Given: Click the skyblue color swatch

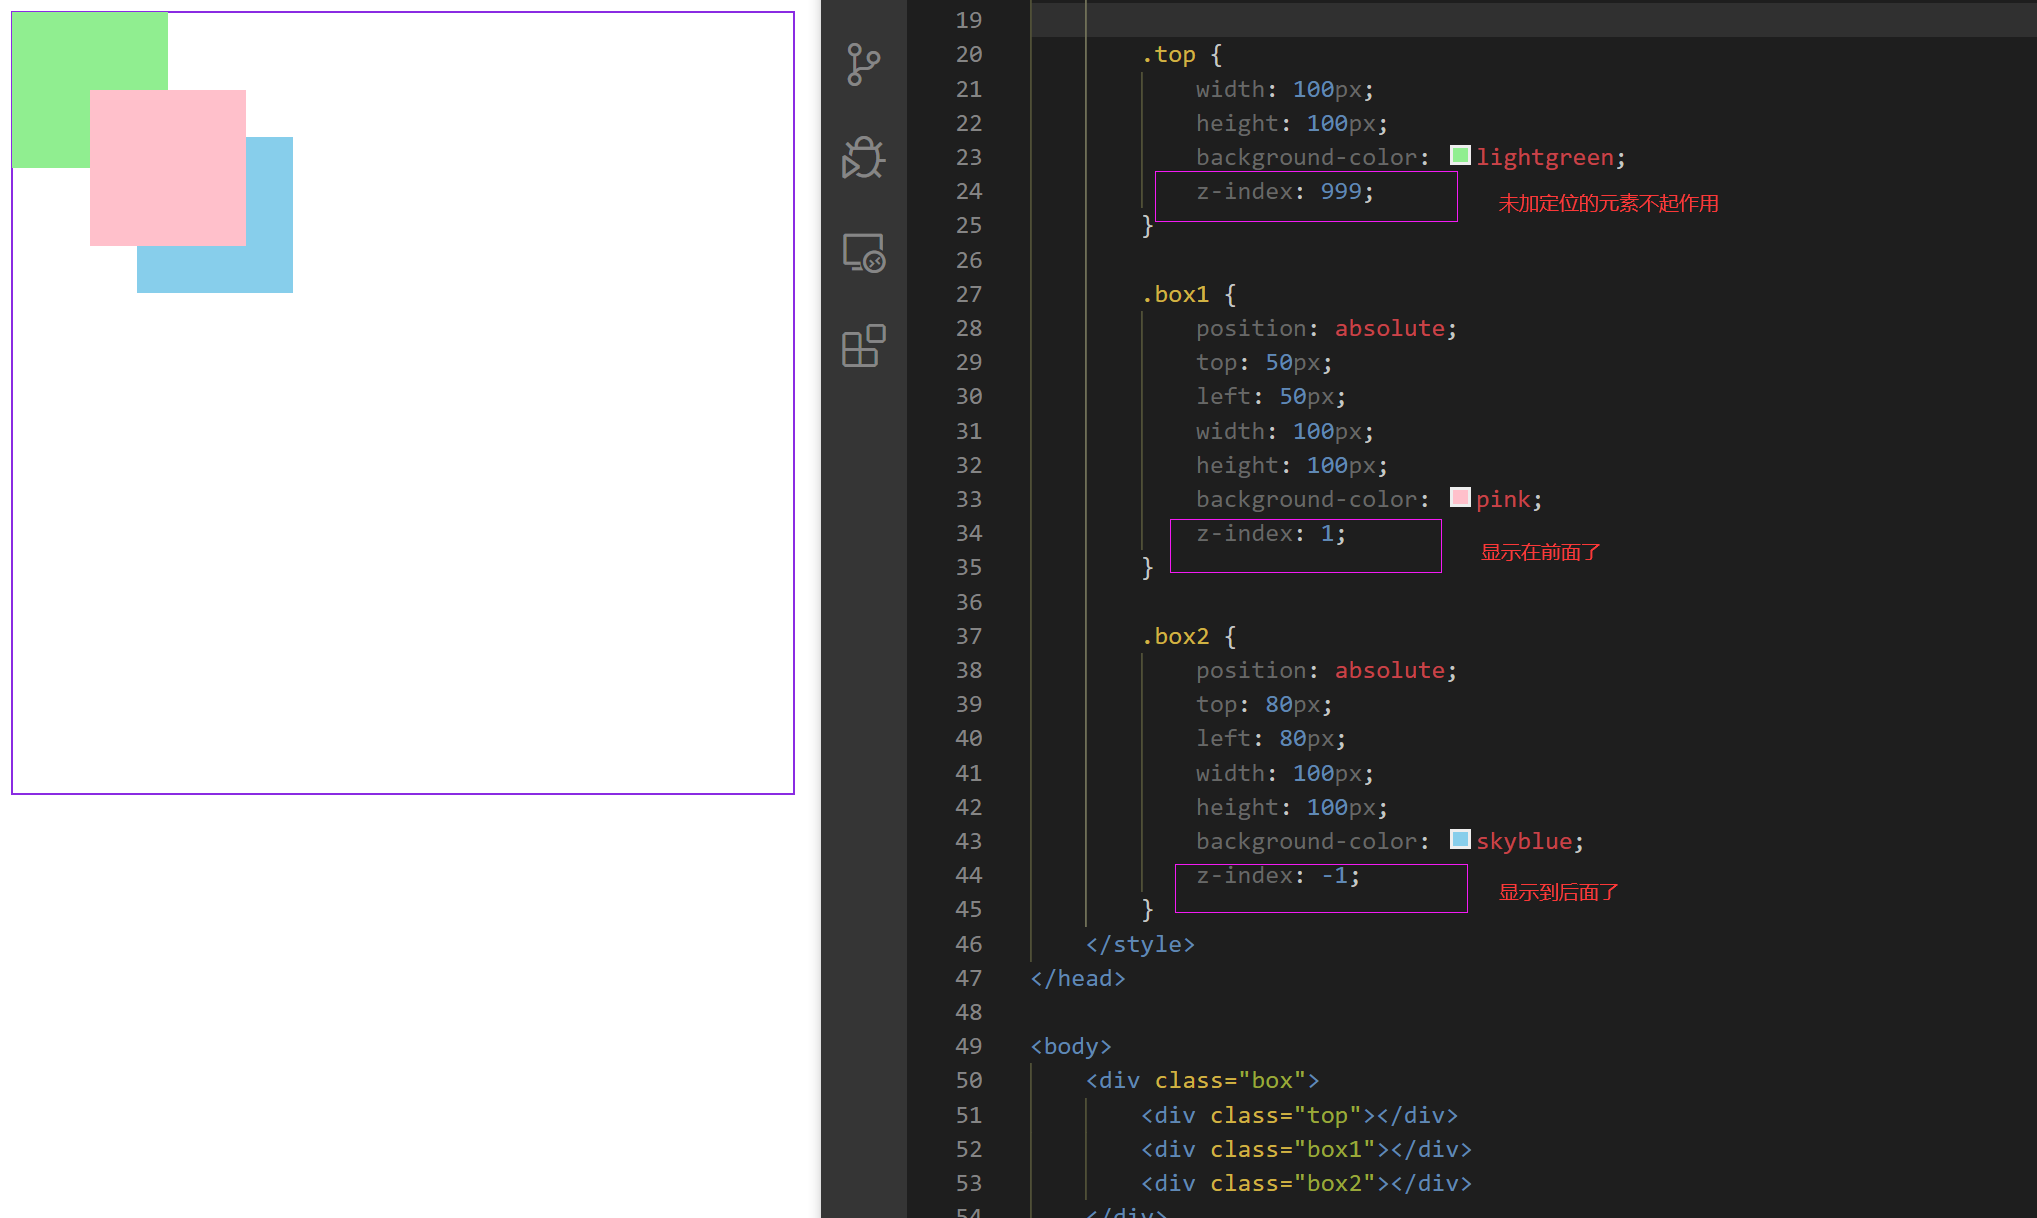Looking at the screenshot, I should point(1460,840).
